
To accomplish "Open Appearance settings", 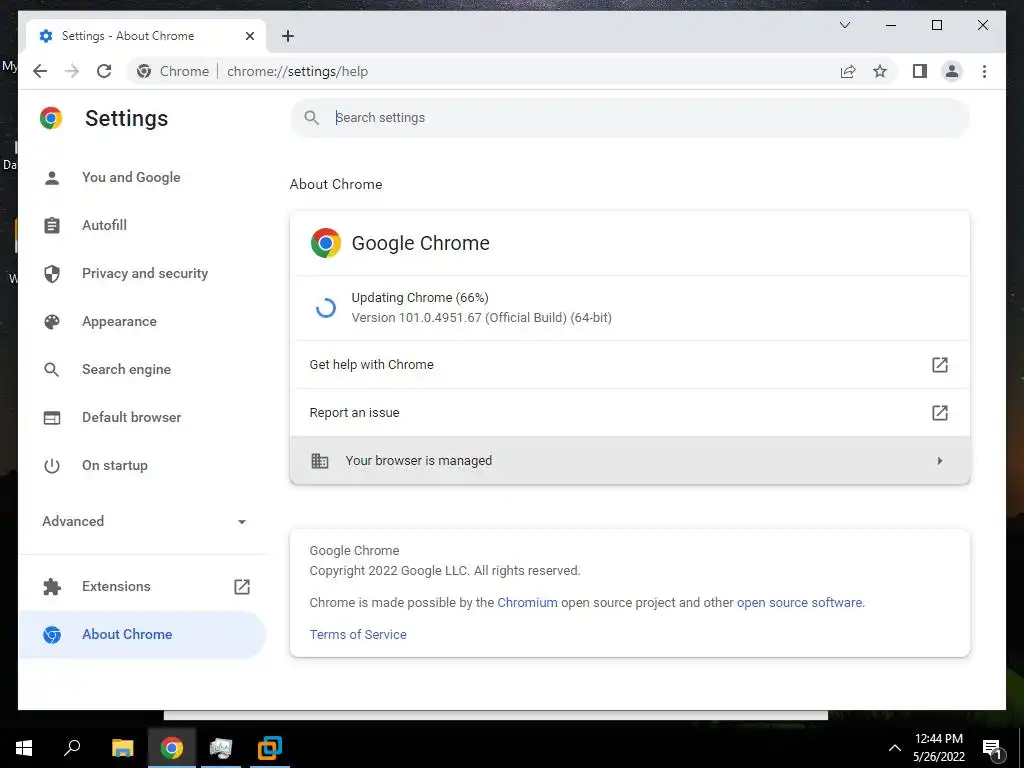I will 142,321.
